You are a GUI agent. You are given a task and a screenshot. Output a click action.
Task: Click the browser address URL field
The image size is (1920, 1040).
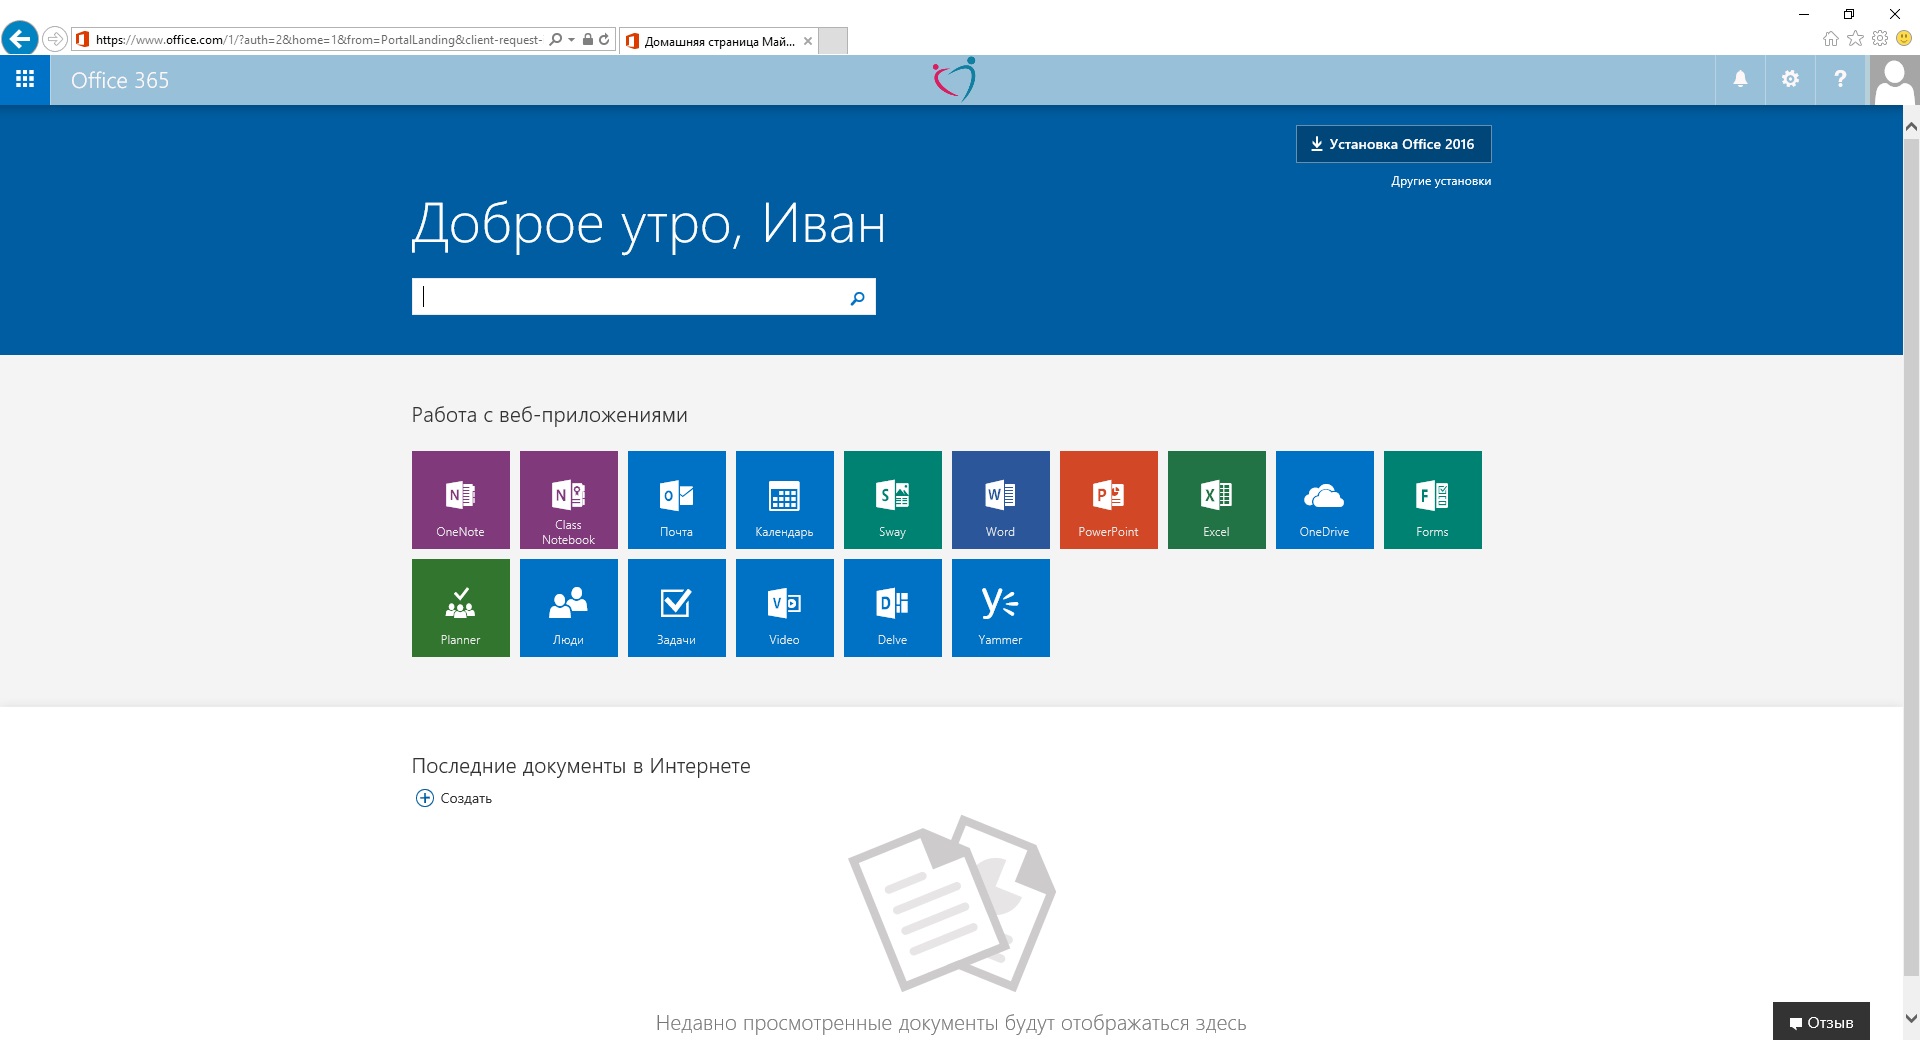coord(318,40)
